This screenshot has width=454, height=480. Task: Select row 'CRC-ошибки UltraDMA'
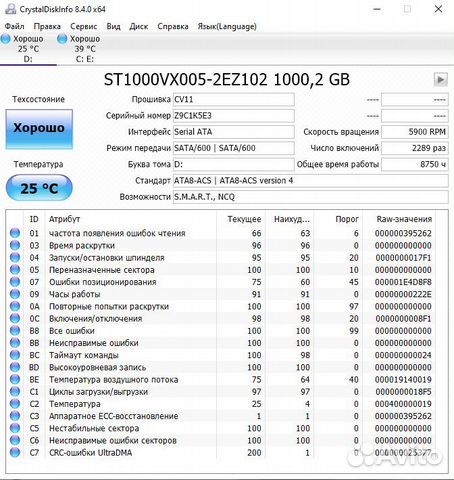[x=222, y=452]
